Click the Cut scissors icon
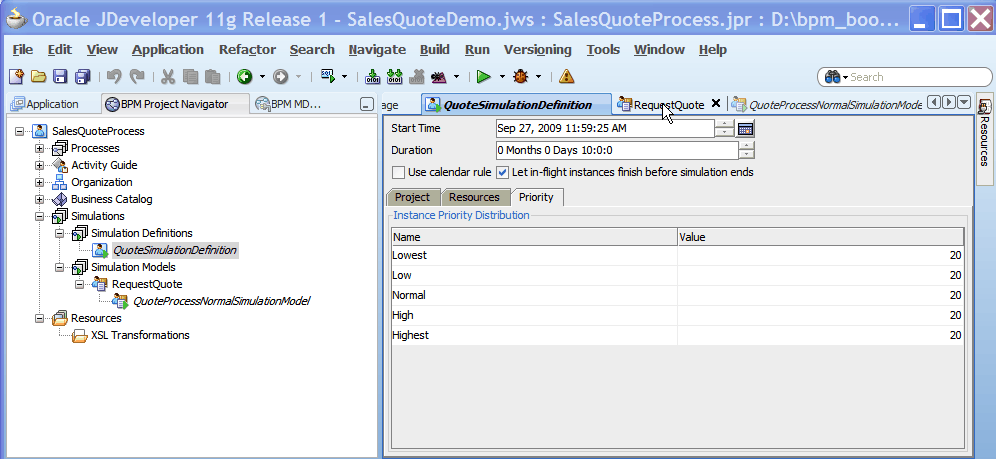This screenshot has height=459, width=996. pyautogui.click(x=168, y=77)
